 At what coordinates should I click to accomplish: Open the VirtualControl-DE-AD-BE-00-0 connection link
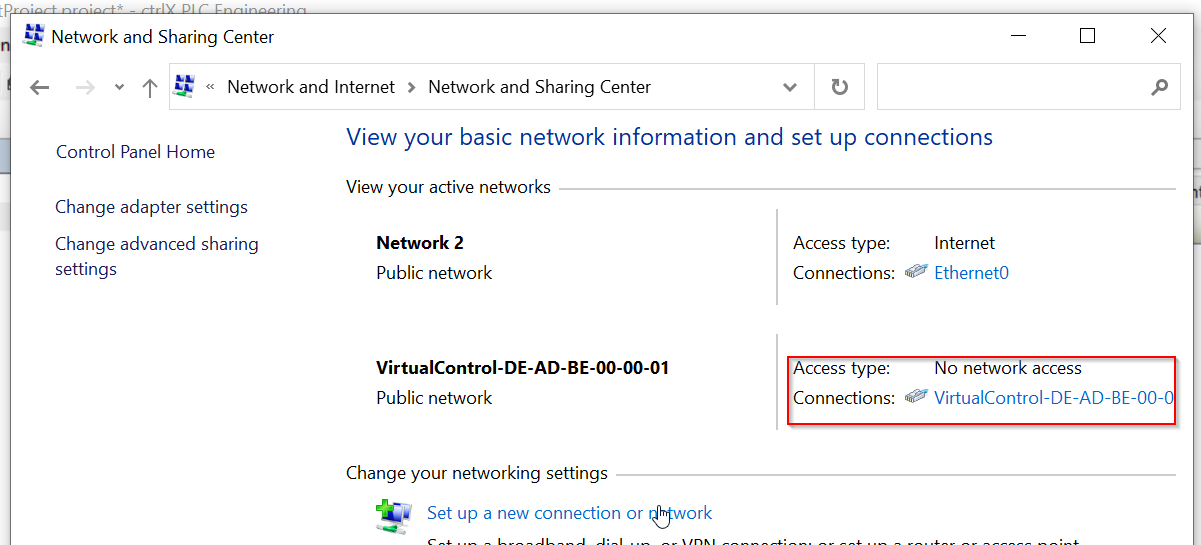pos(1053,397)
